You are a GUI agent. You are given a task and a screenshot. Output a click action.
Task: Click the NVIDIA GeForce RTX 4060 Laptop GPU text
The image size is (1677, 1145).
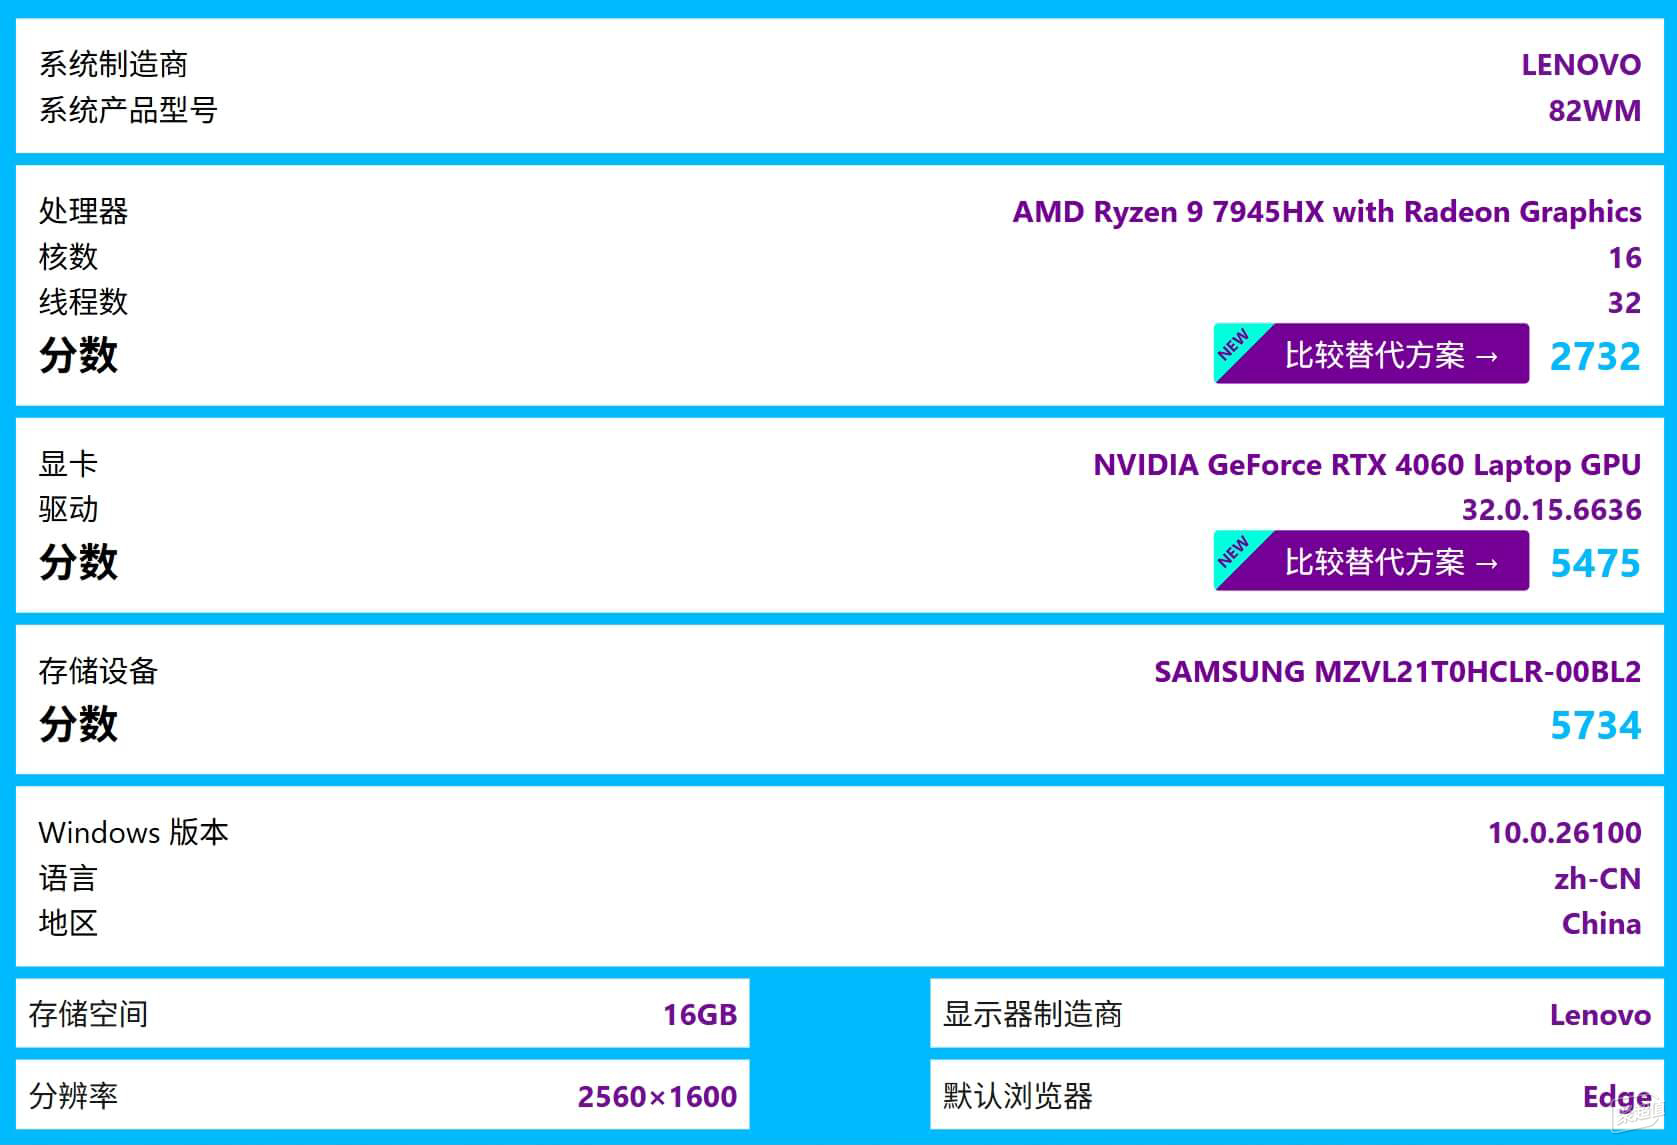[x=1367, y=465]
